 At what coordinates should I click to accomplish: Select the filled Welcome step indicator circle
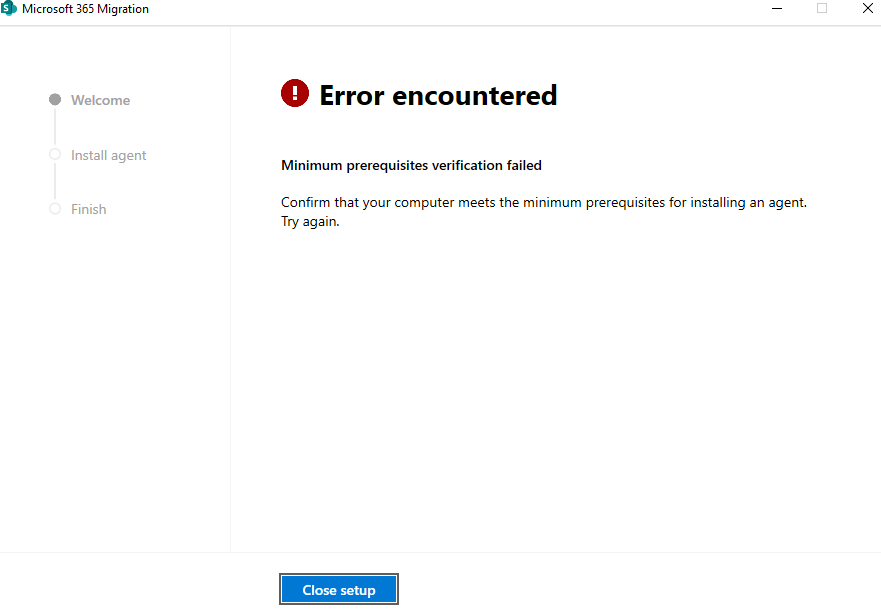pyautogui.click(x=54, y=100)
